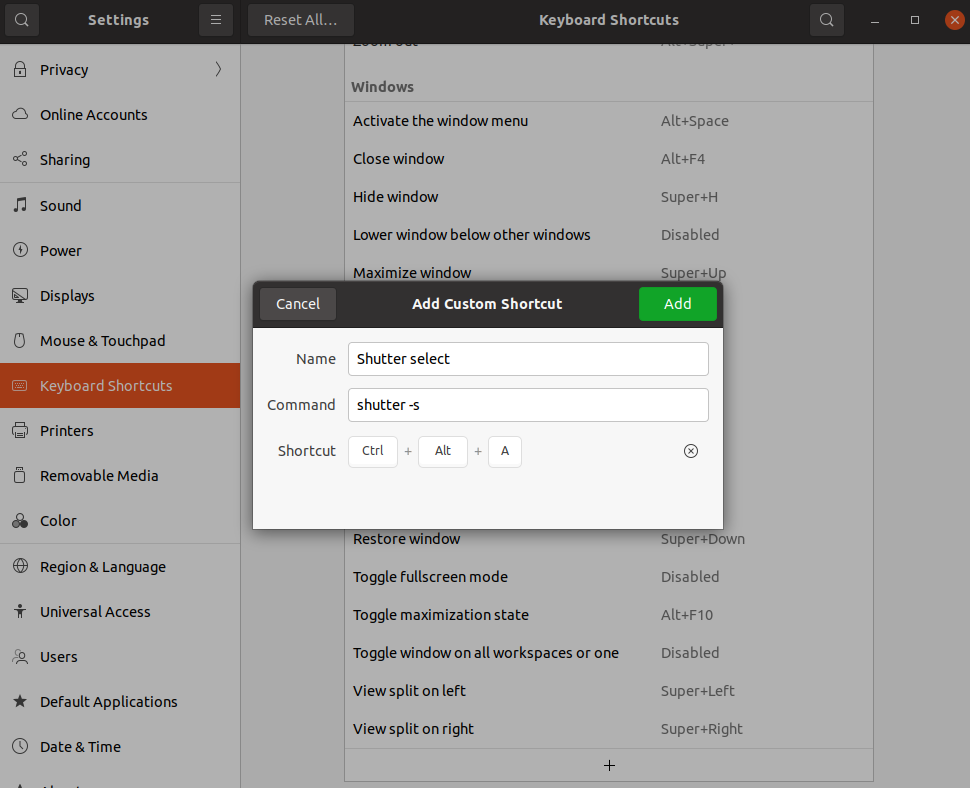The image size is (970, 788).
Task: Click the Sound music note icon
Action: point(20,205)
